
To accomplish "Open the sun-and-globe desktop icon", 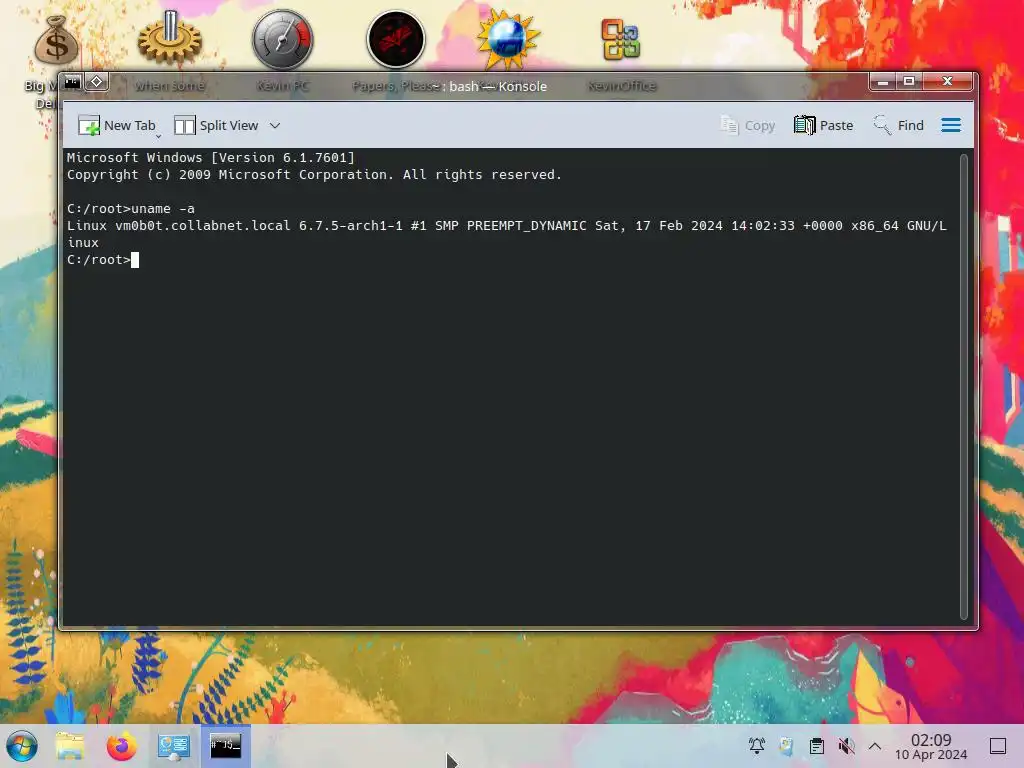I will [x=508, y=40].
